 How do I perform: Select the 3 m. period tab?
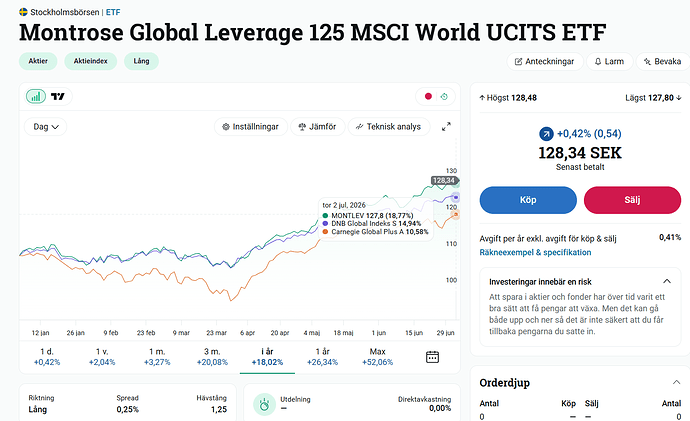(212, 357)
